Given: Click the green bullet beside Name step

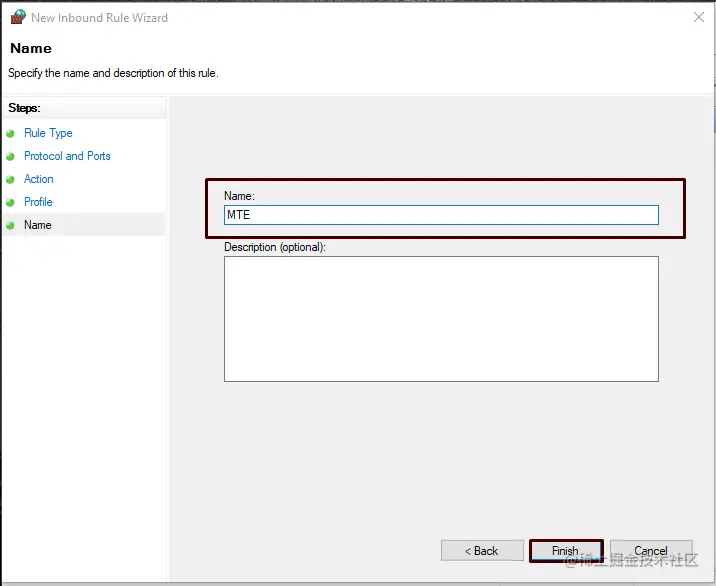Looking at the screenshot, I should pos(11,225).
